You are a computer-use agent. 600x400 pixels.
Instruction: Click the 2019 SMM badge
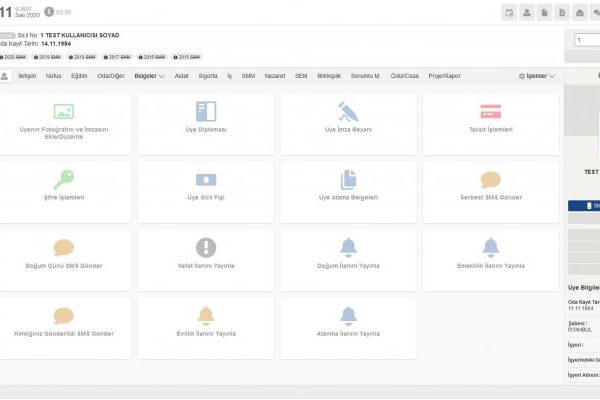47,57
